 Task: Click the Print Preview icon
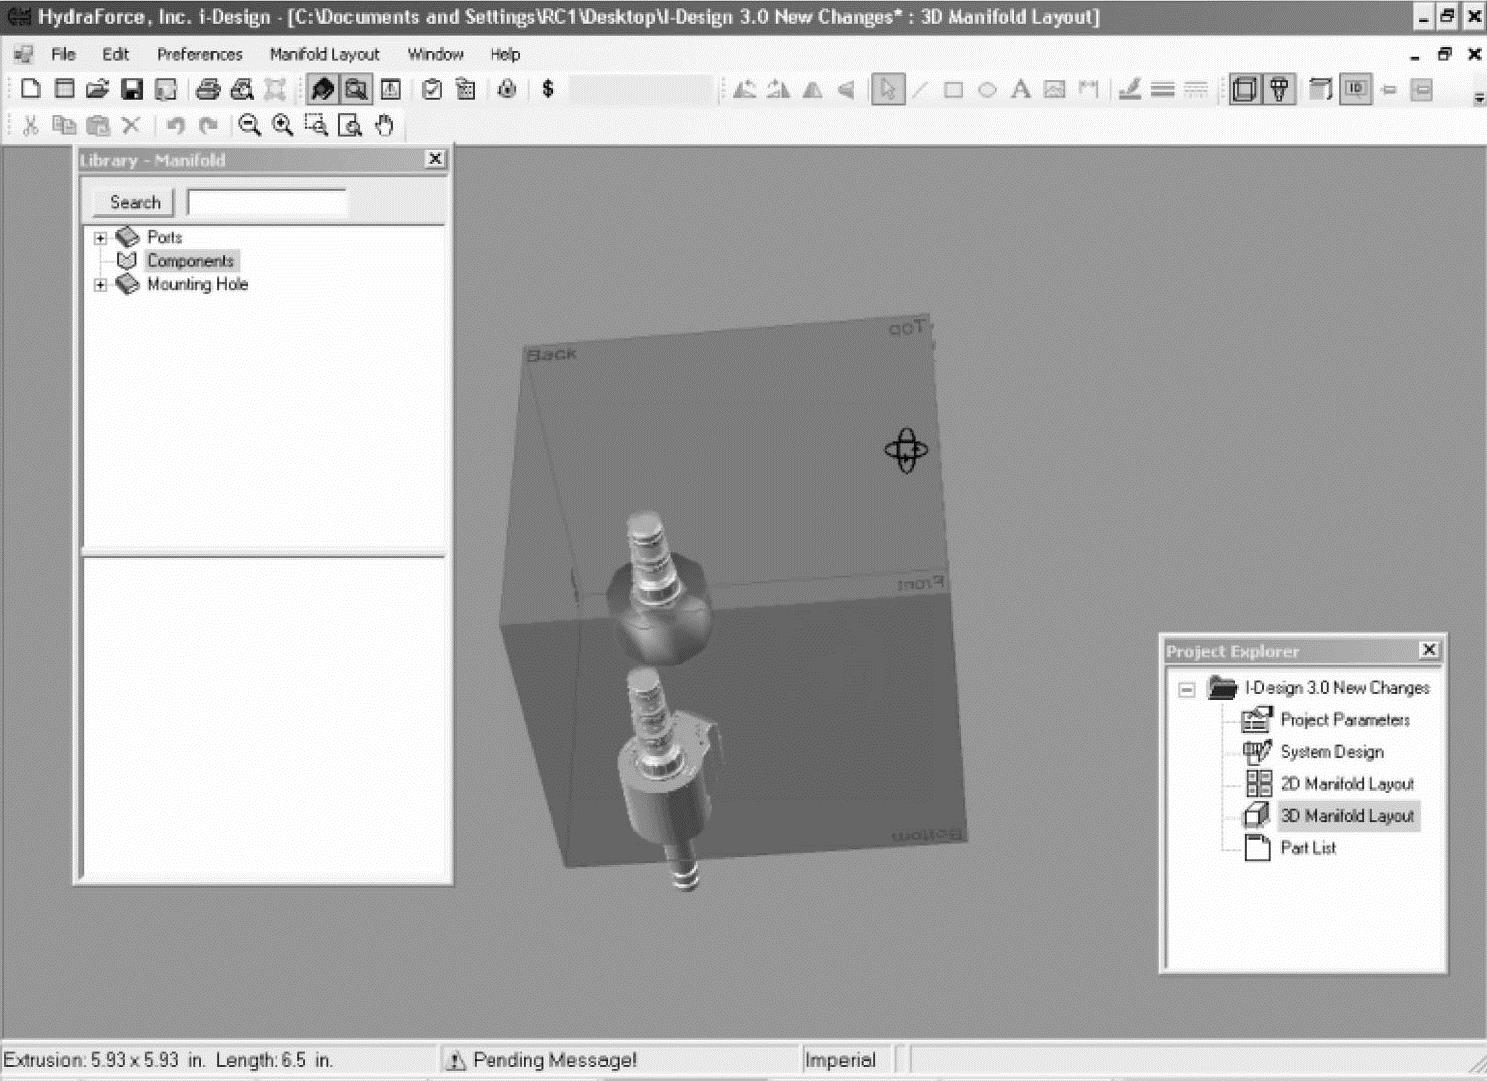click(242, 89)
